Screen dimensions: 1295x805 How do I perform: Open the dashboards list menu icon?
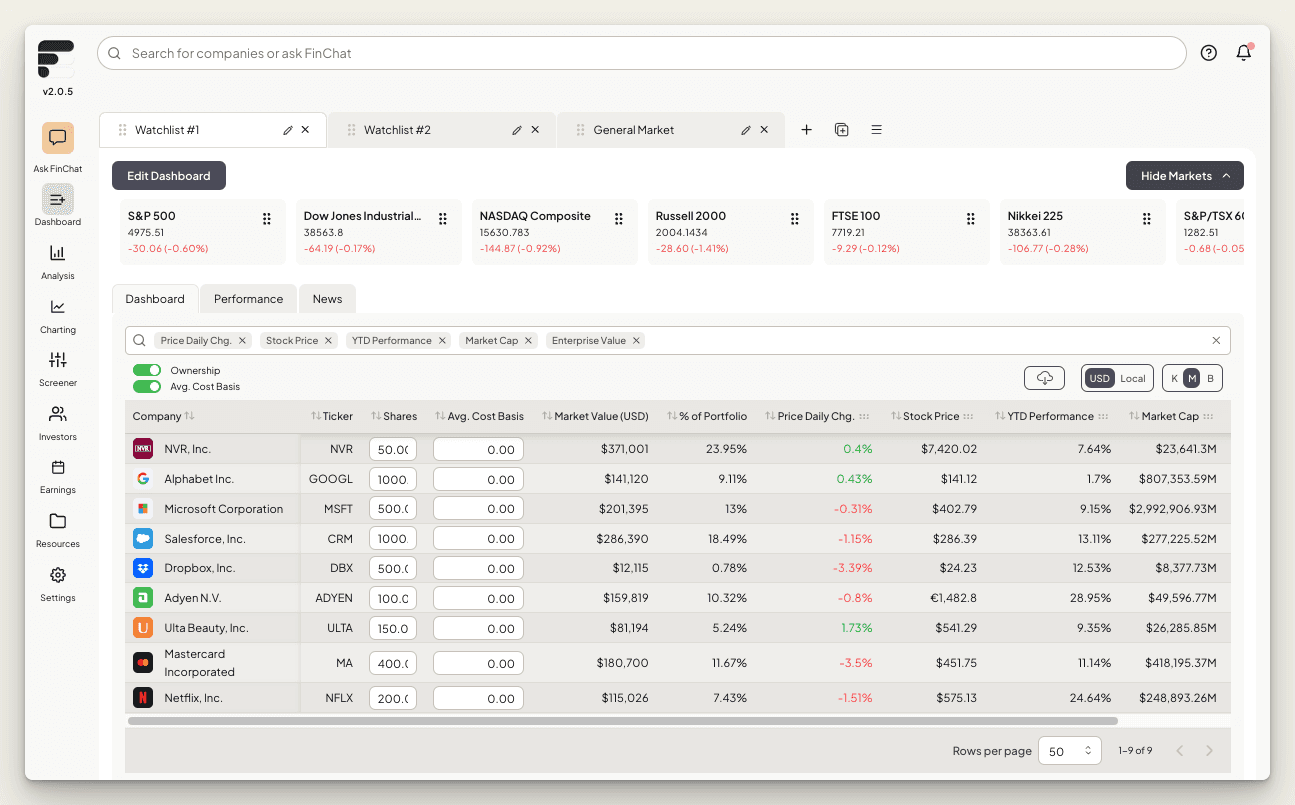point(876,130)
